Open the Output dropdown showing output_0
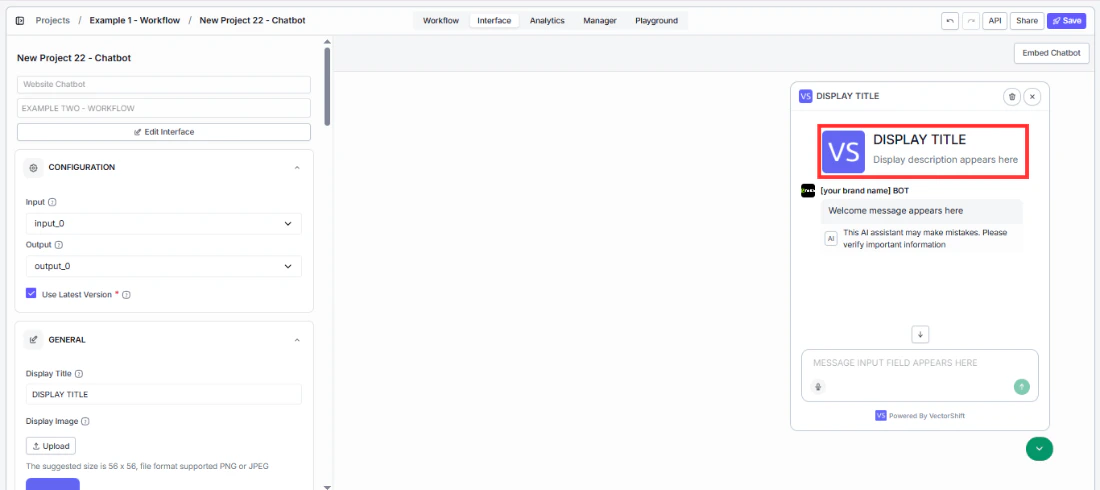 [x=163, y=266]
